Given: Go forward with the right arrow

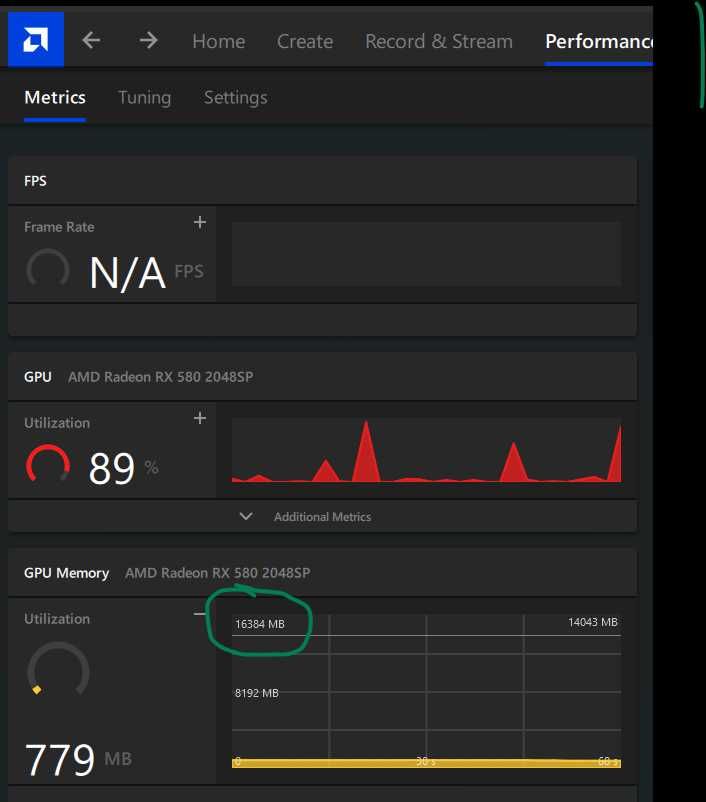Looking at the screenshot, I should pyautogui.click(x=149, y=40).
